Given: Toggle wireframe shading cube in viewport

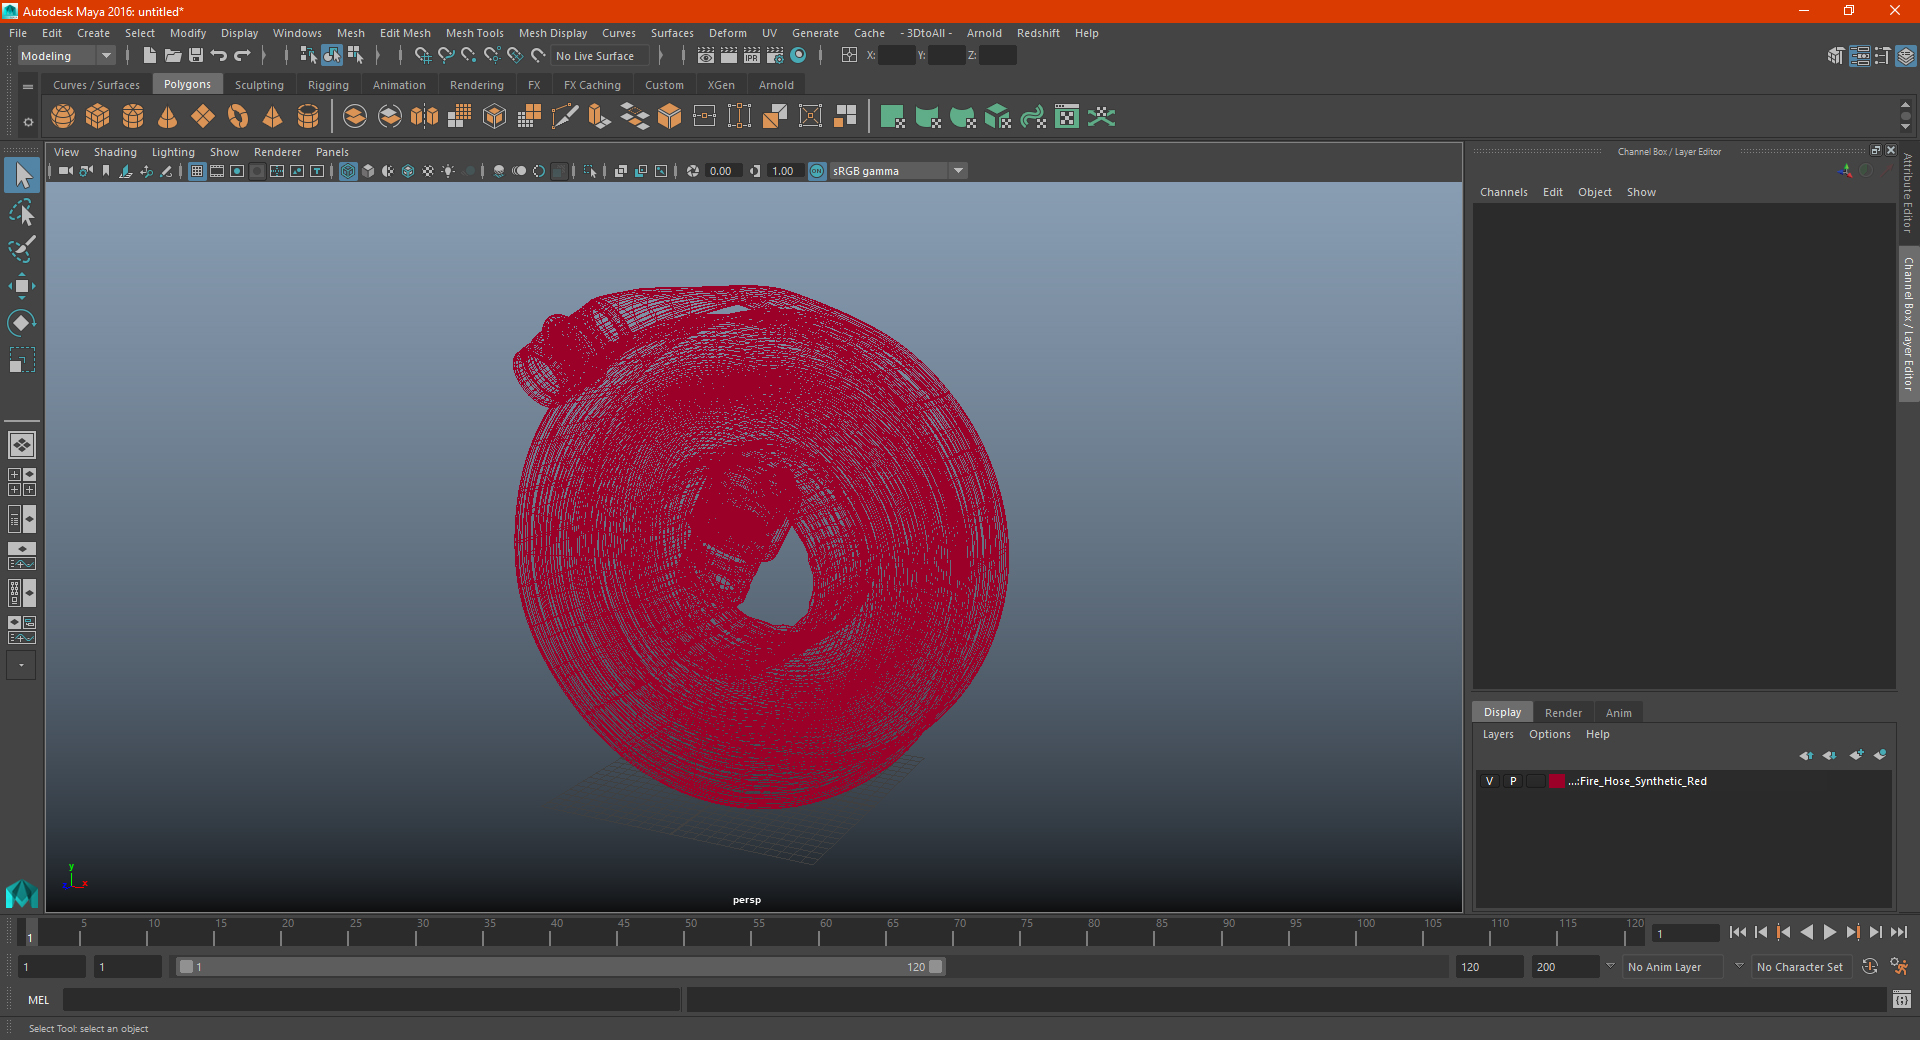Looking at the screenshot, I should [348, 171].
